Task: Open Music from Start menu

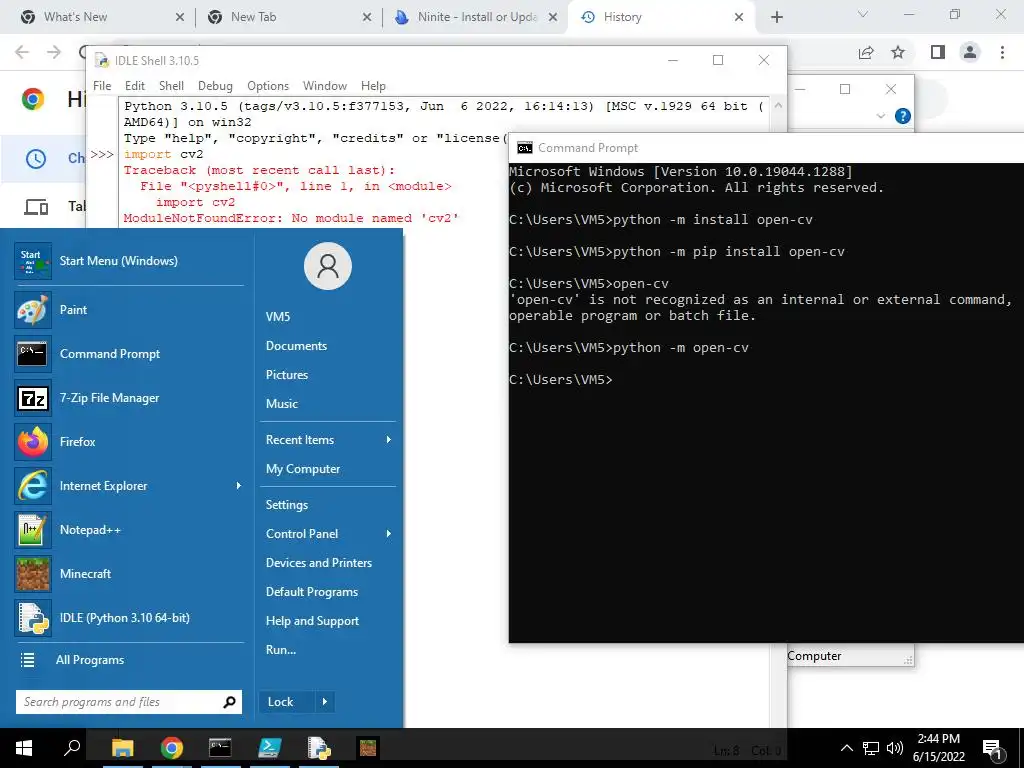Action: (x=281, y=404)
